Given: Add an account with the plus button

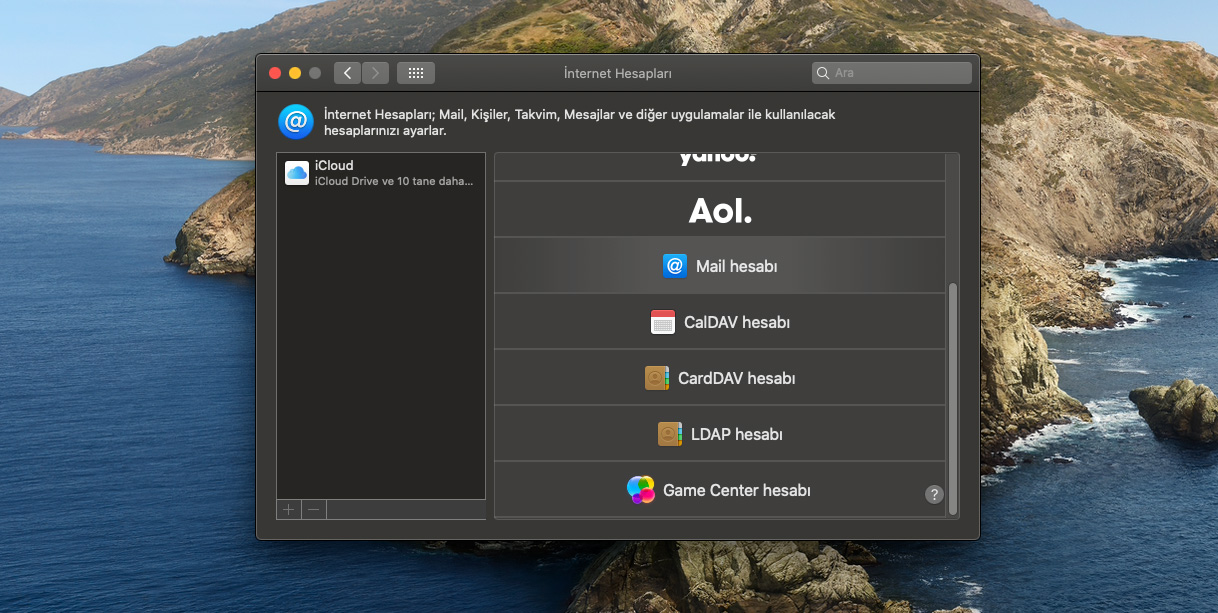Looking at the screenshot, I should pyautogui.click(x=289, y=509).
